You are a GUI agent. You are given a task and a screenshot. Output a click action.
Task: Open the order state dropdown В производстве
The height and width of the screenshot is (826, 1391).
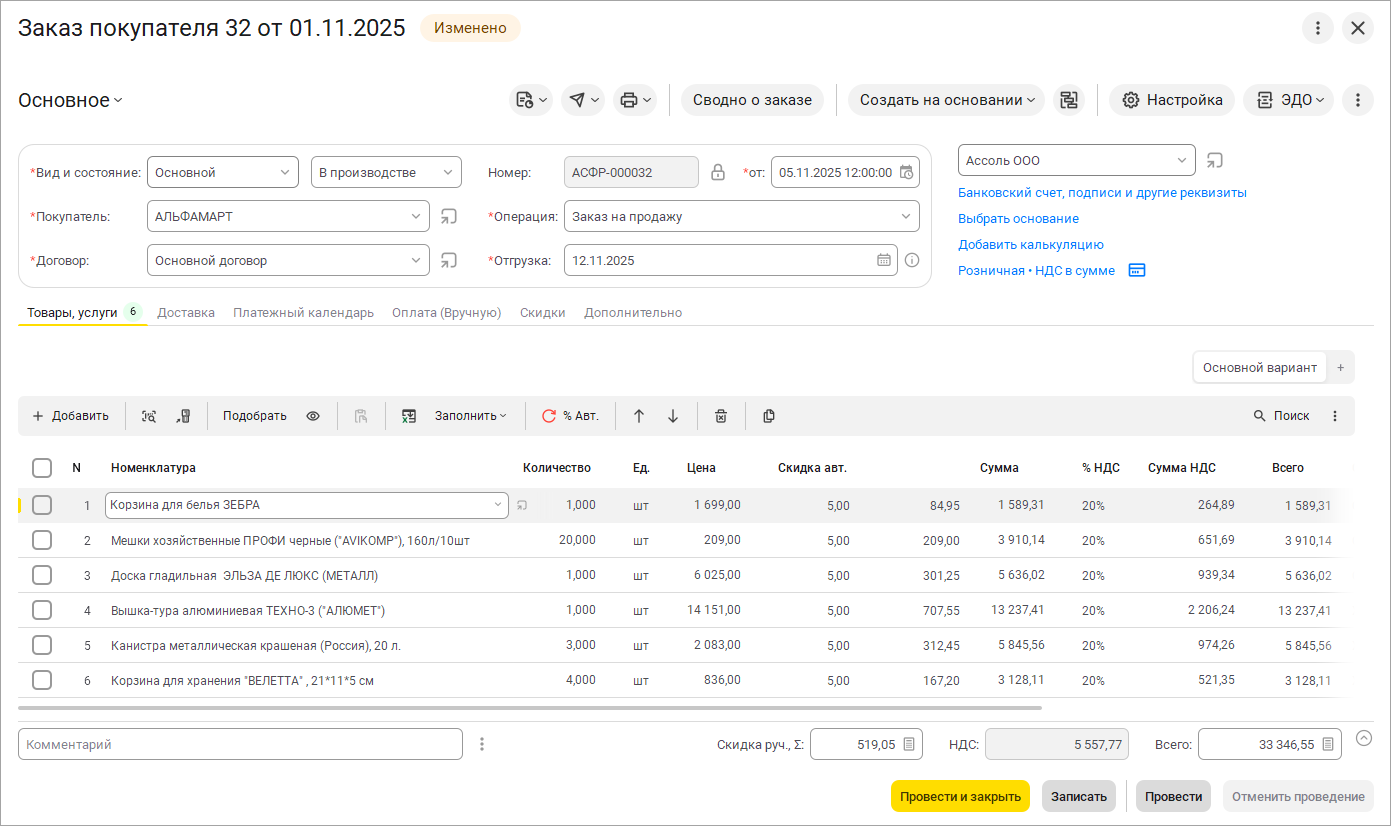[x=386, y=172]
